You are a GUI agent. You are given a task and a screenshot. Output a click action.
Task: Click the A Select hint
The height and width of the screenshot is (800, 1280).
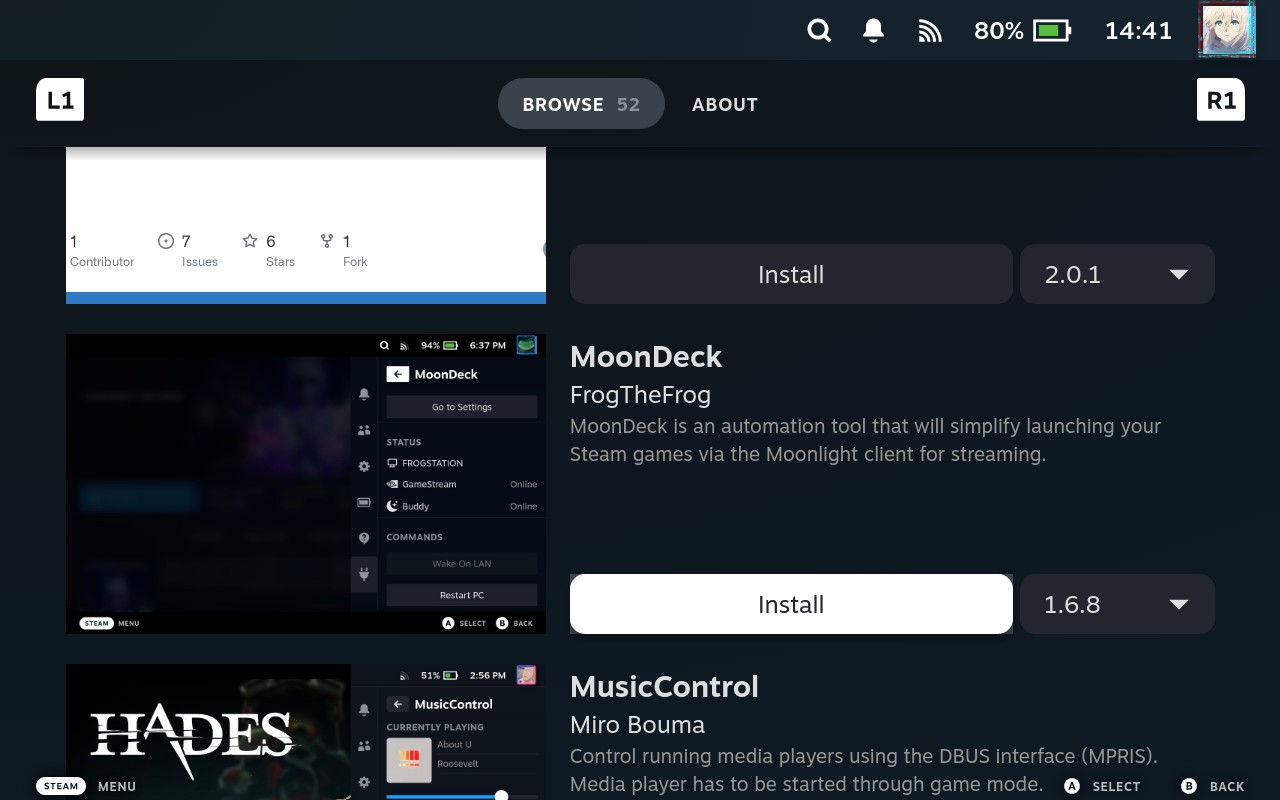tap(1101, 786)
